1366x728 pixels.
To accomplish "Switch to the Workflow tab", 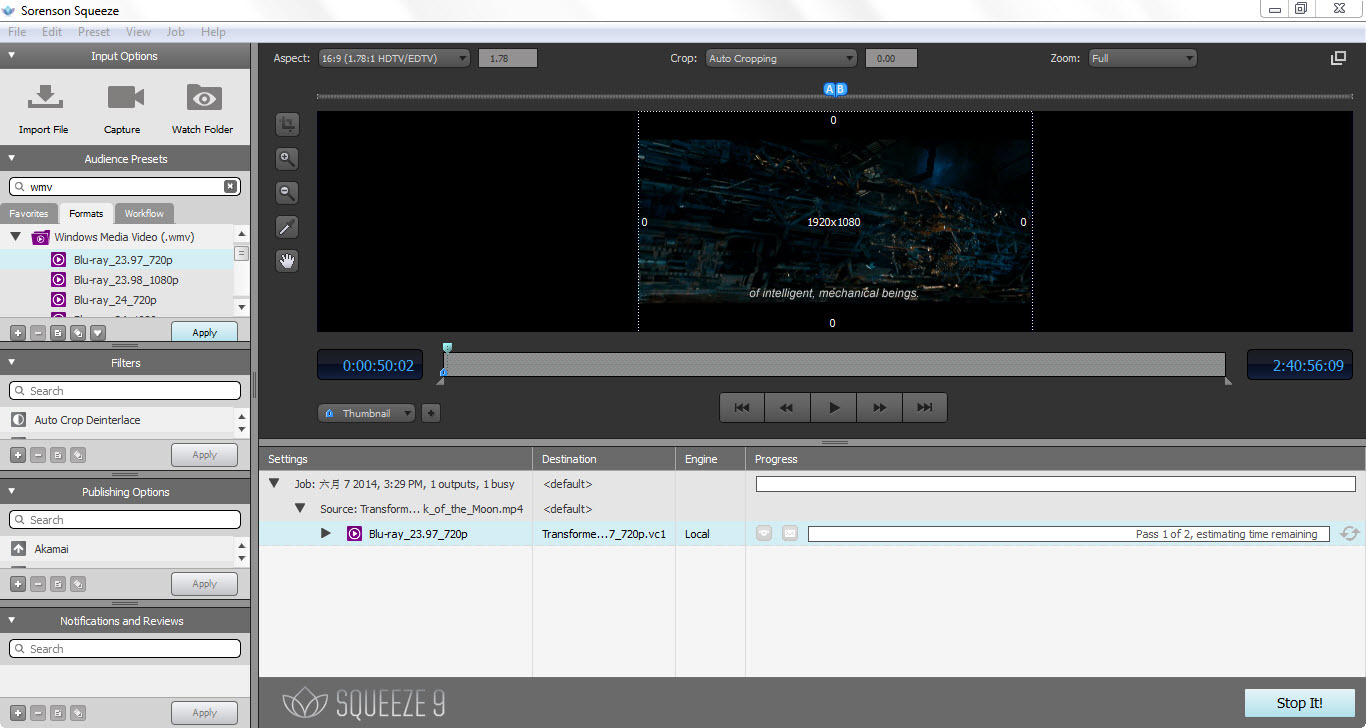I will [x=144, y=214].
